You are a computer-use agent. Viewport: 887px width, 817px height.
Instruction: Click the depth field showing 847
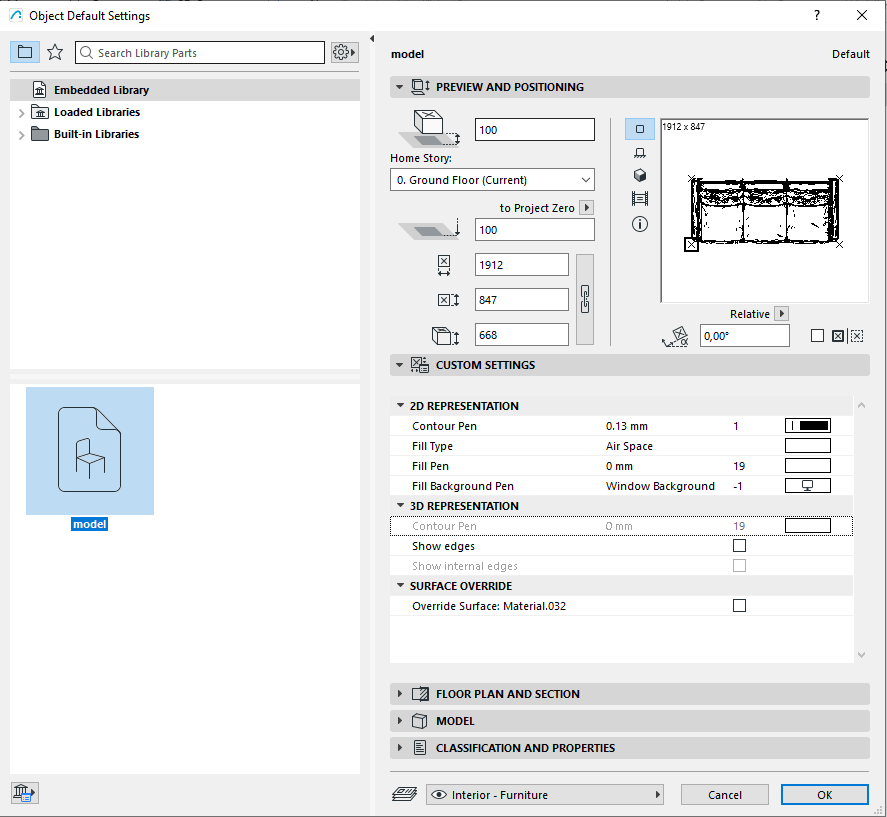522,300
